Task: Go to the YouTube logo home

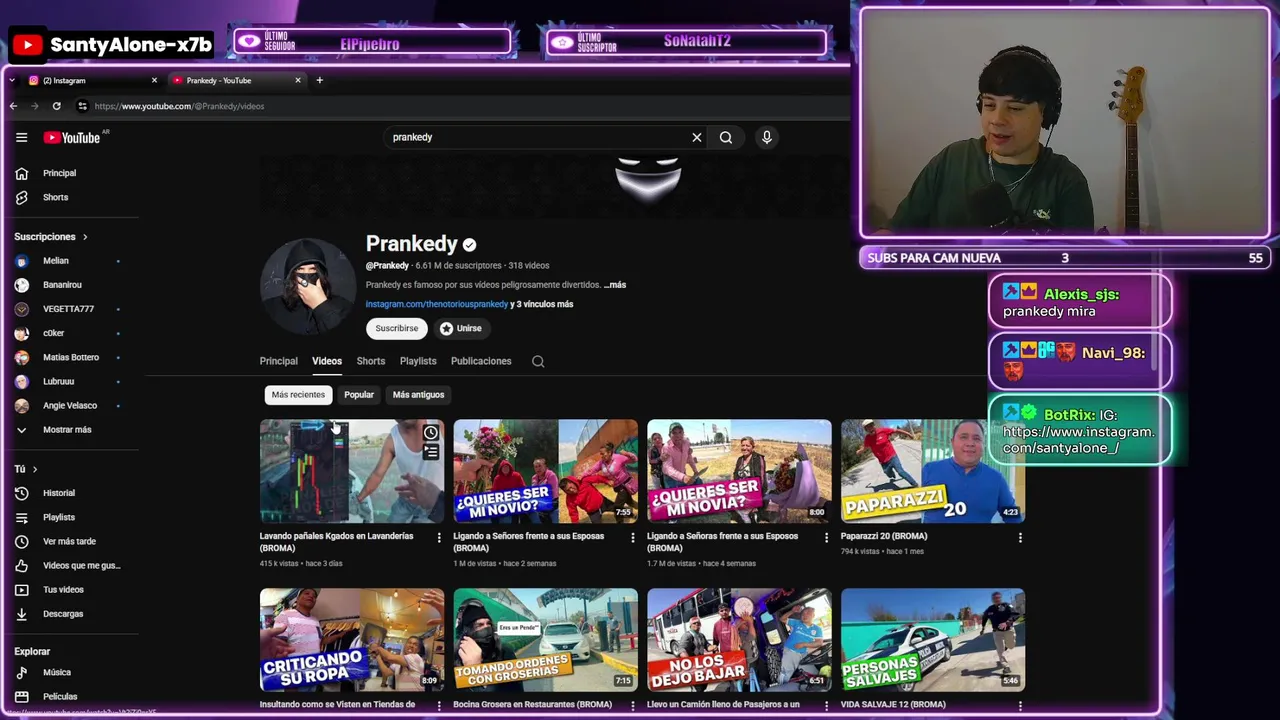Action: tap(72, 137)
